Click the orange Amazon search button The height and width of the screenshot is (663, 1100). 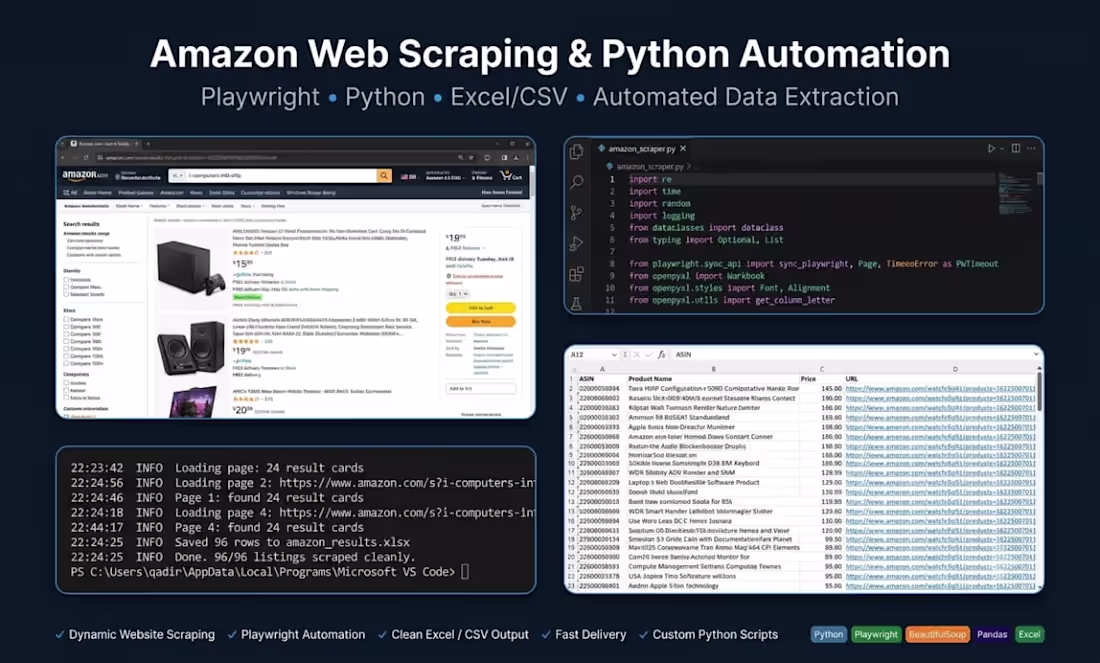[x=384, y=175]
